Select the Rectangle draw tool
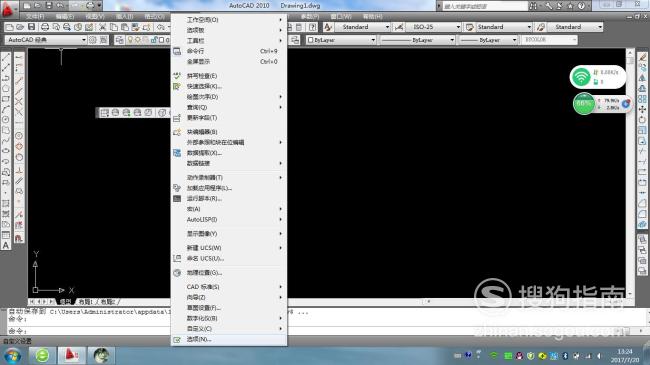650x365 pixels. [x=6, y=99]
